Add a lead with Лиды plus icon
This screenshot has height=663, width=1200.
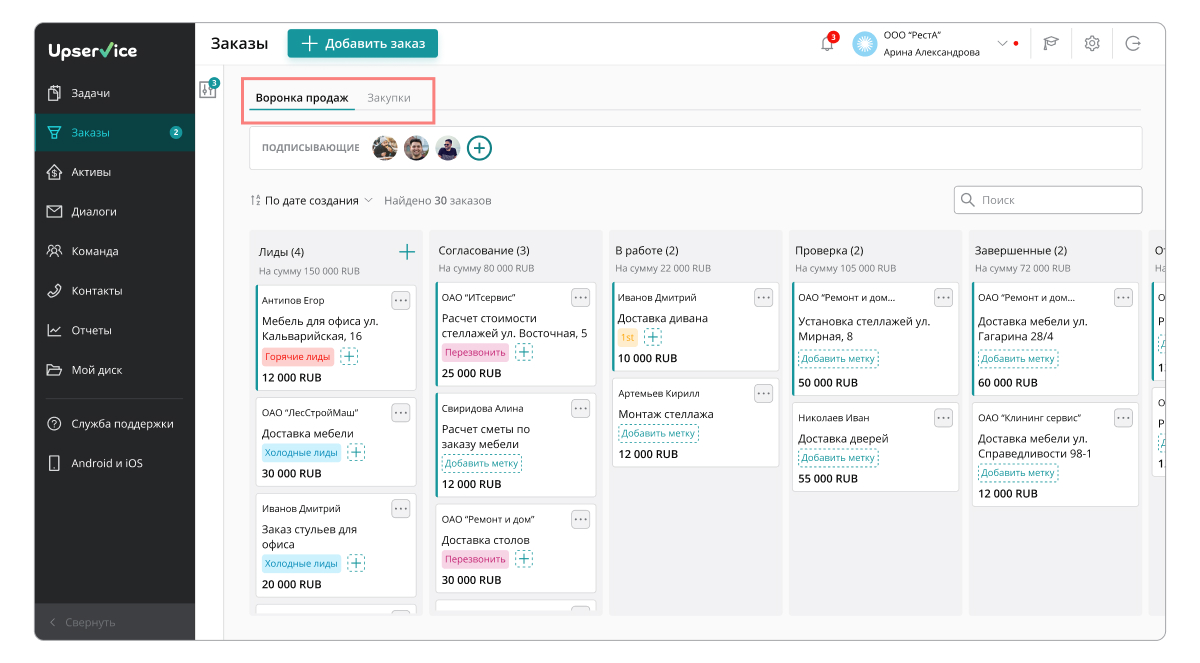pyautogui.click(x=407, y=252)
